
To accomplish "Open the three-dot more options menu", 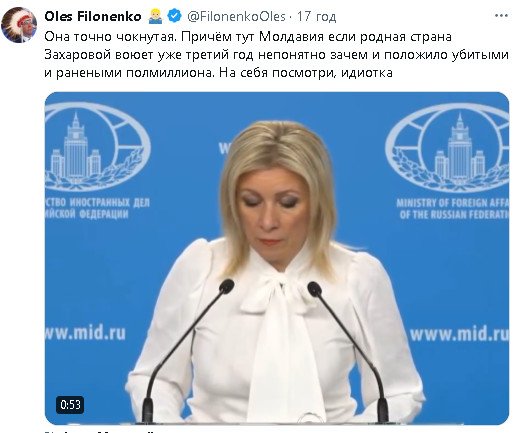I will pos(501,16).
